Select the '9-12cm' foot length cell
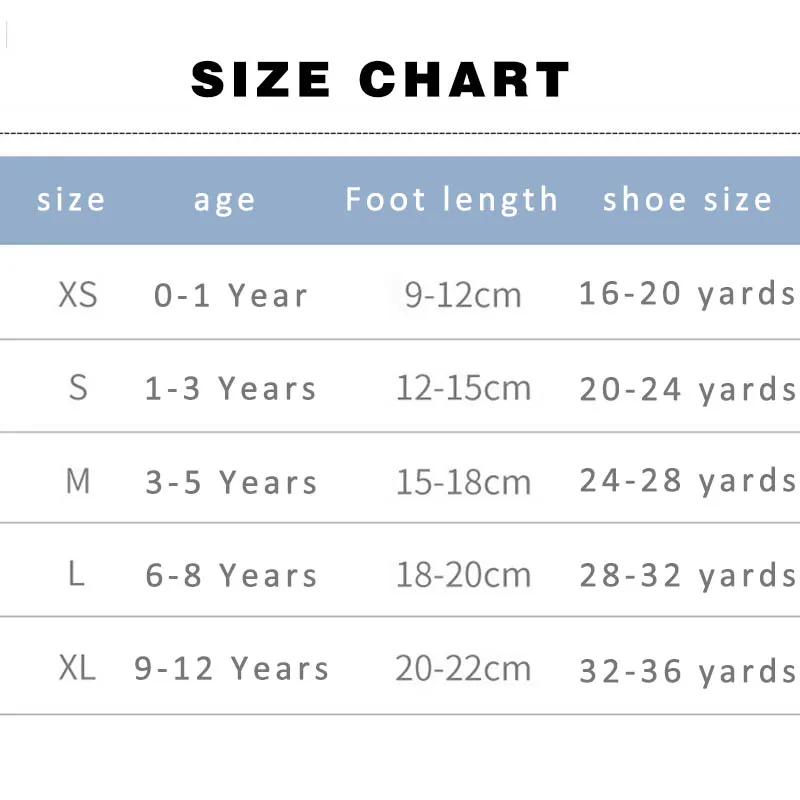The image size is (800, 800). [x=463, y=295]
